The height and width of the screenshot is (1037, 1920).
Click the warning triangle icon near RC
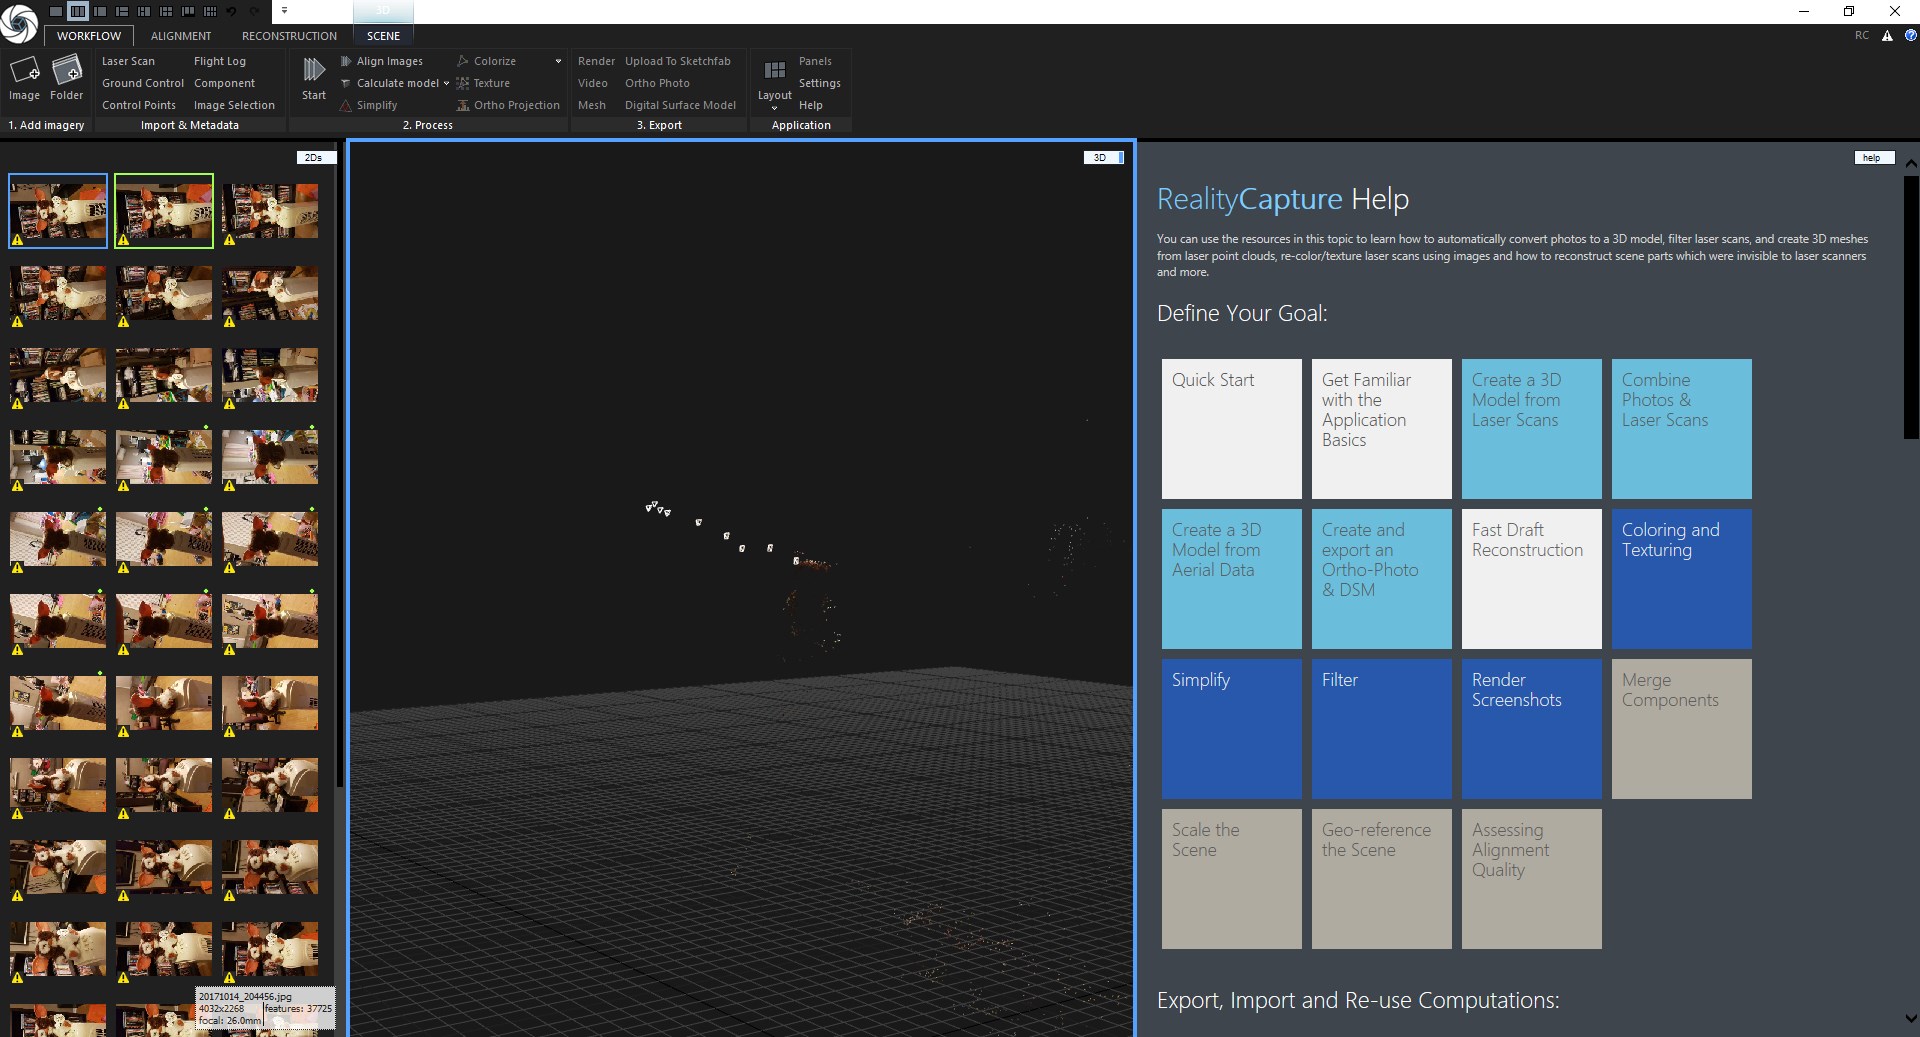click(x=1887, y=35)
